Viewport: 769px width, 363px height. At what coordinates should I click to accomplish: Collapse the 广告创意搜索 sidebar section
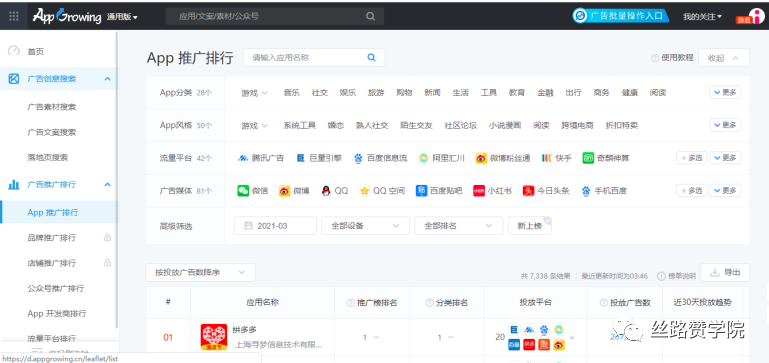tap(108, 78)
